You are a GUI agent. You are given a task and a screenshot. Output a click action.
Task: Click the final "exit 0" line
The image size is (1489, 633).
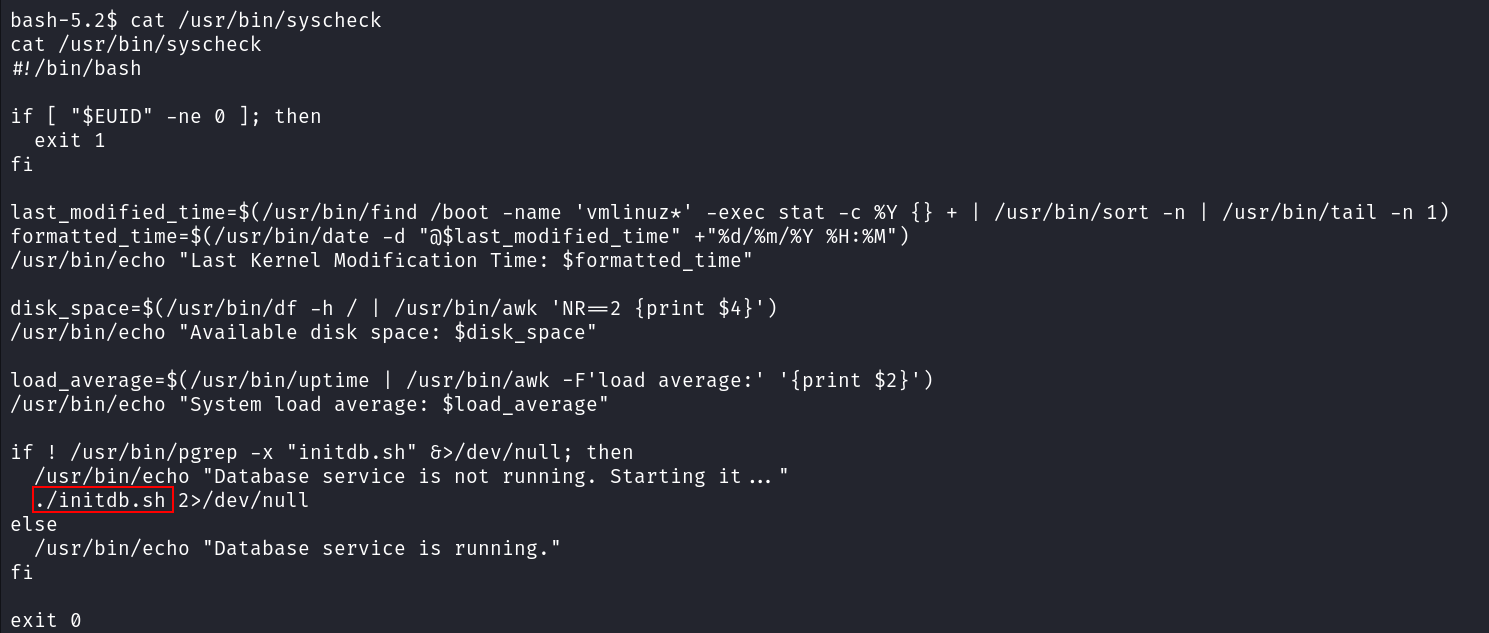[46, 620]
